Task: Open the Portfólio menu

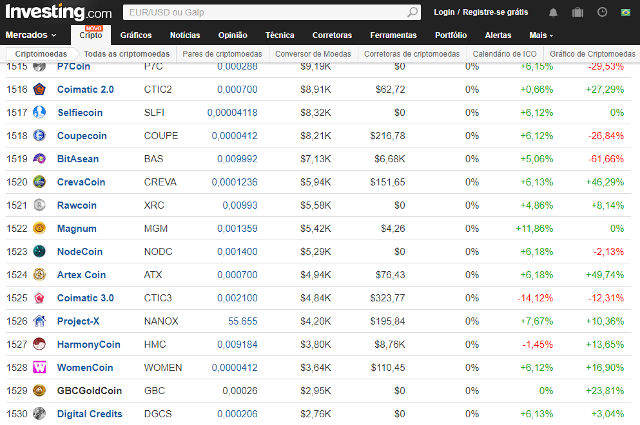Action: point(451,35)
